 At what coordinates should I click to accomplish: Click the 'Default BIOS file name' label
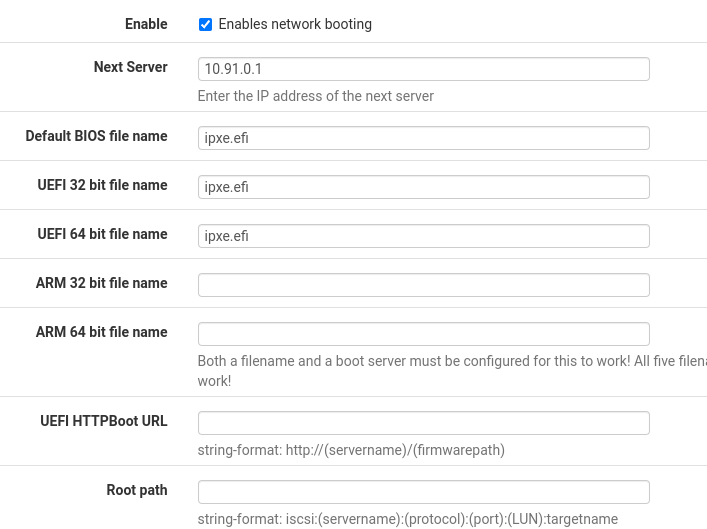pos(96,136)
